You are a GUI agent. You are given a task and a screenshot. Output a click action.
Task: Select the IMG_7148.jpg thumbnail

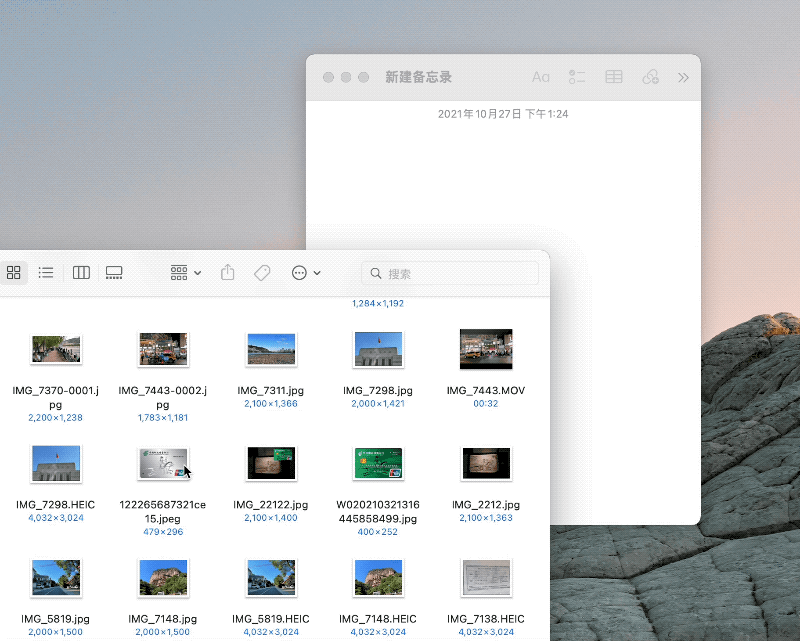point(163,578)
